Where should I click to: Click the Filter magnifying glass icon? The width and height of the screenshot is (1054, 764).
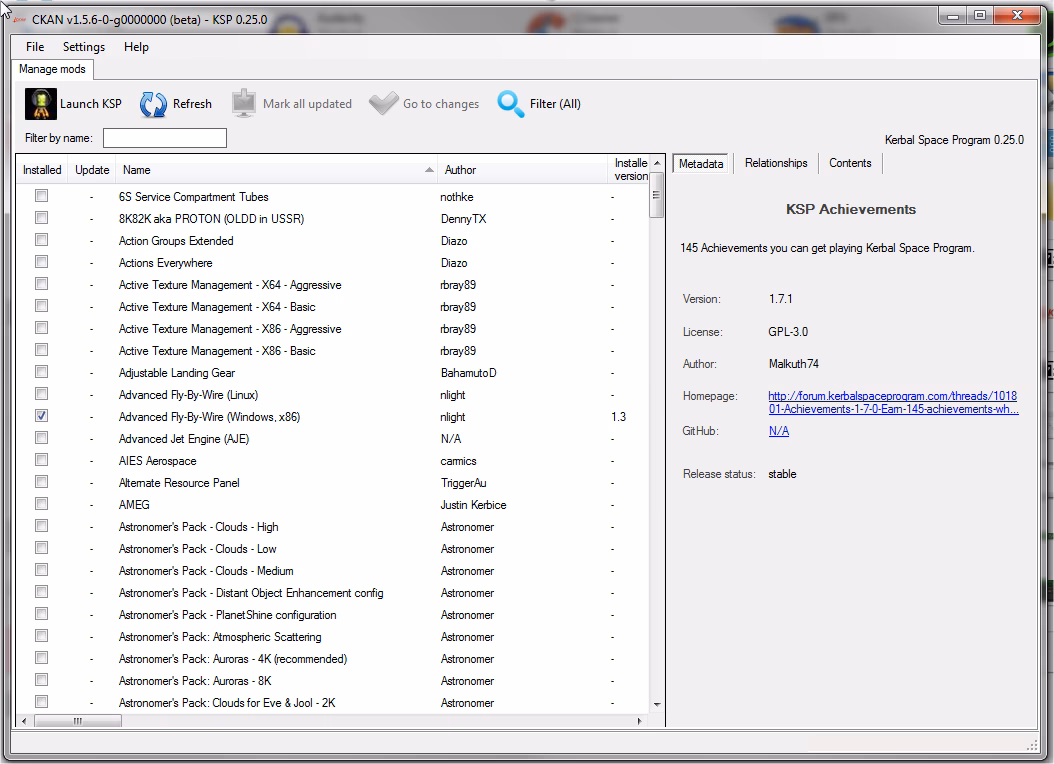(510, 103)
